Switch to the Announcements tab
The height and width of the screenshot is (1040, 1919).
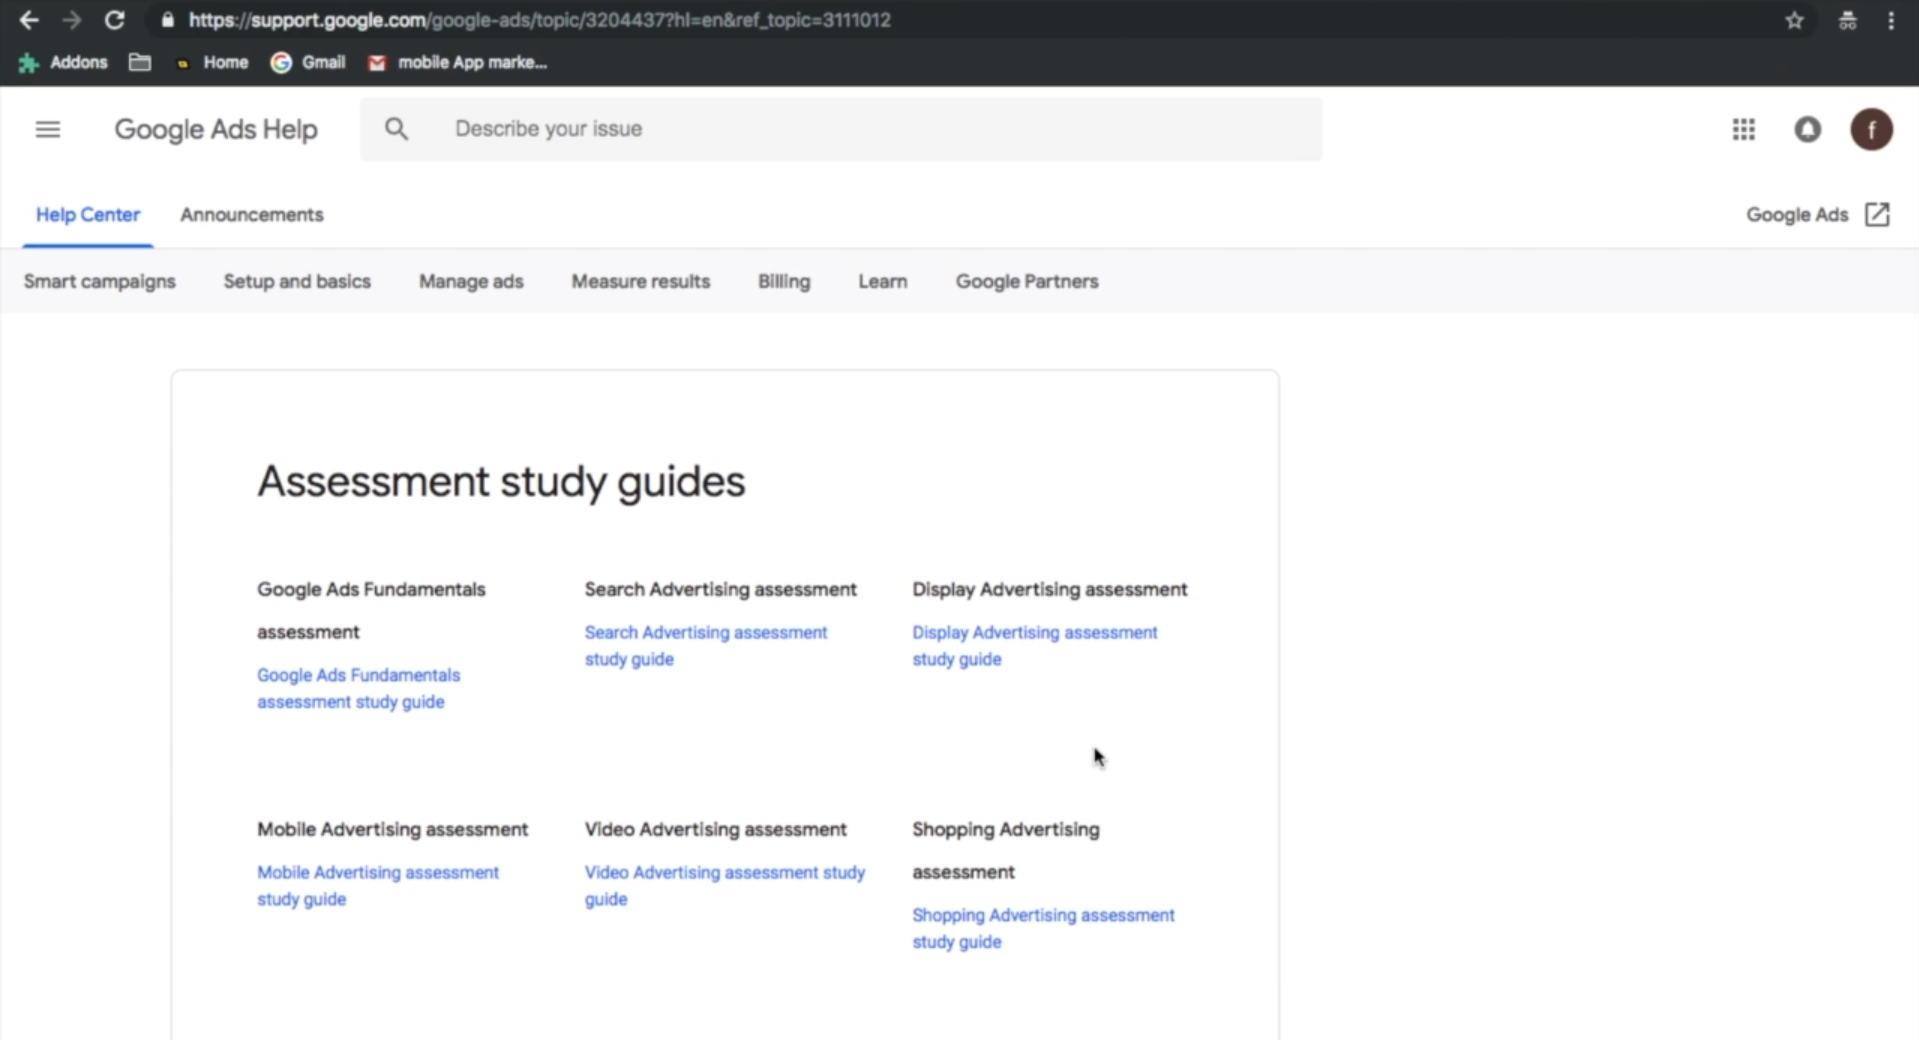[x=251, y=215]
